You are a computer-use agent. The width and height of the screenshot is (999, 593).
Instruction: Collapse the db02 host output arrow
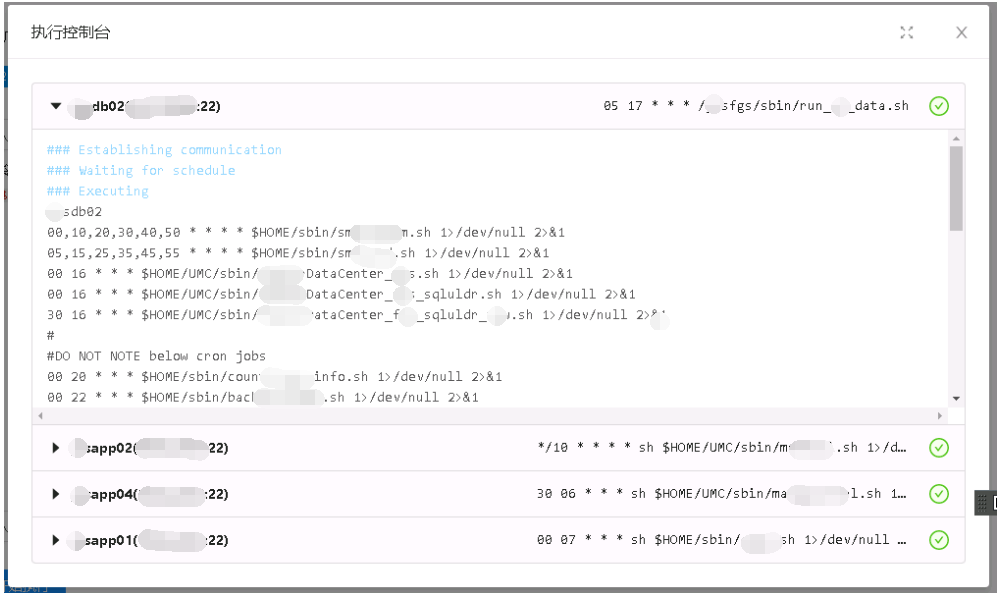pyautogui.click(x=56, y=106)
